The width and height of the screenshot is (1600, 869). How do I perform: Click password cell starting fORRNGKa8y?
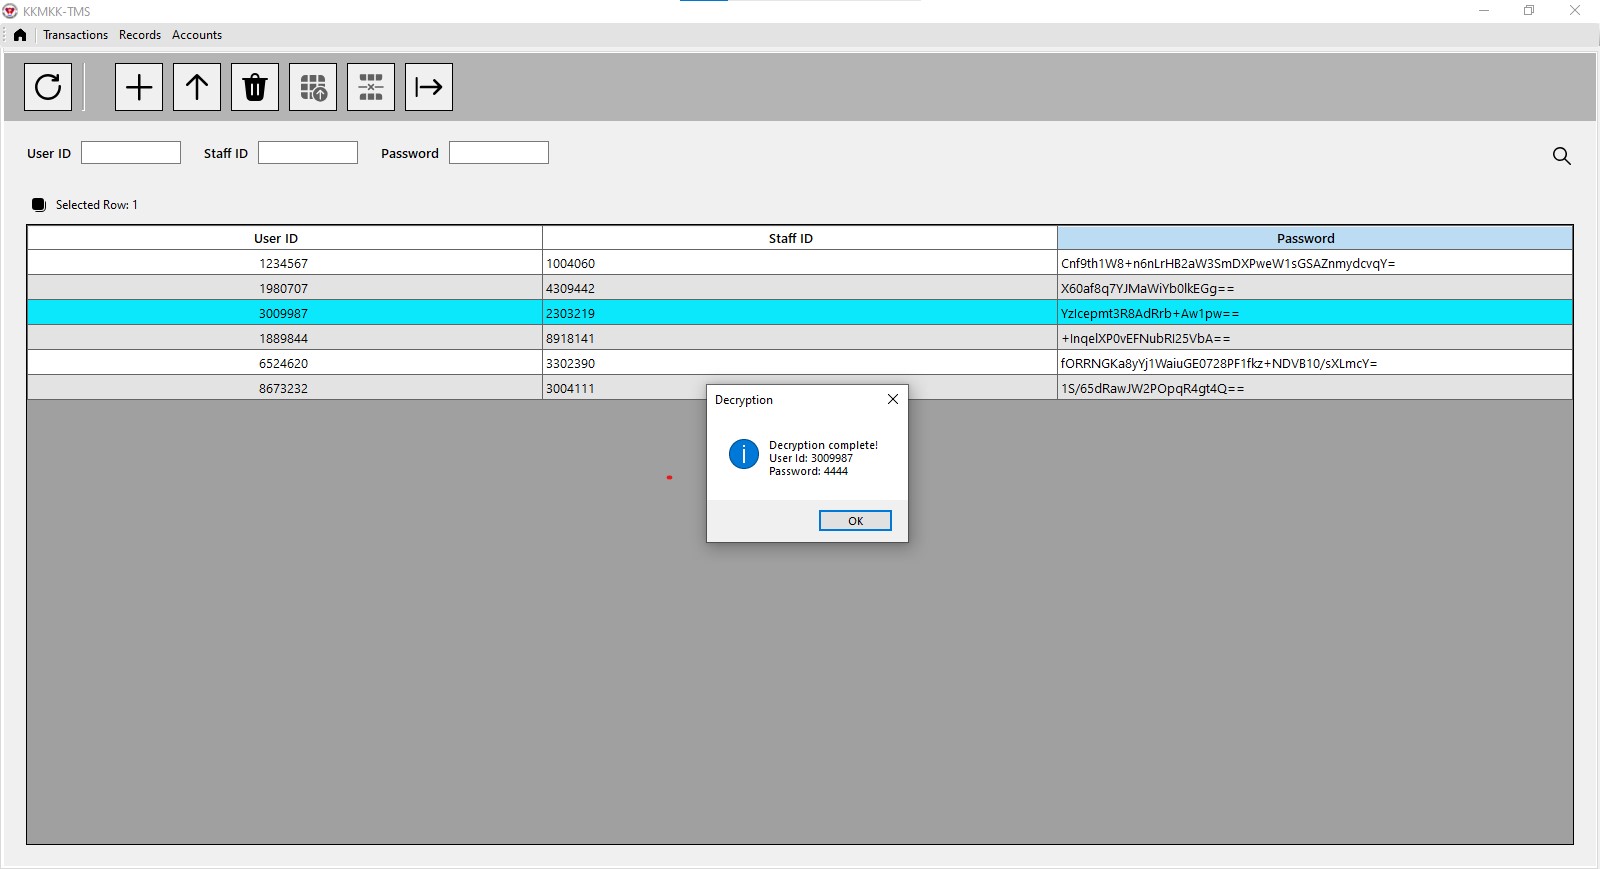(1315, 363)
